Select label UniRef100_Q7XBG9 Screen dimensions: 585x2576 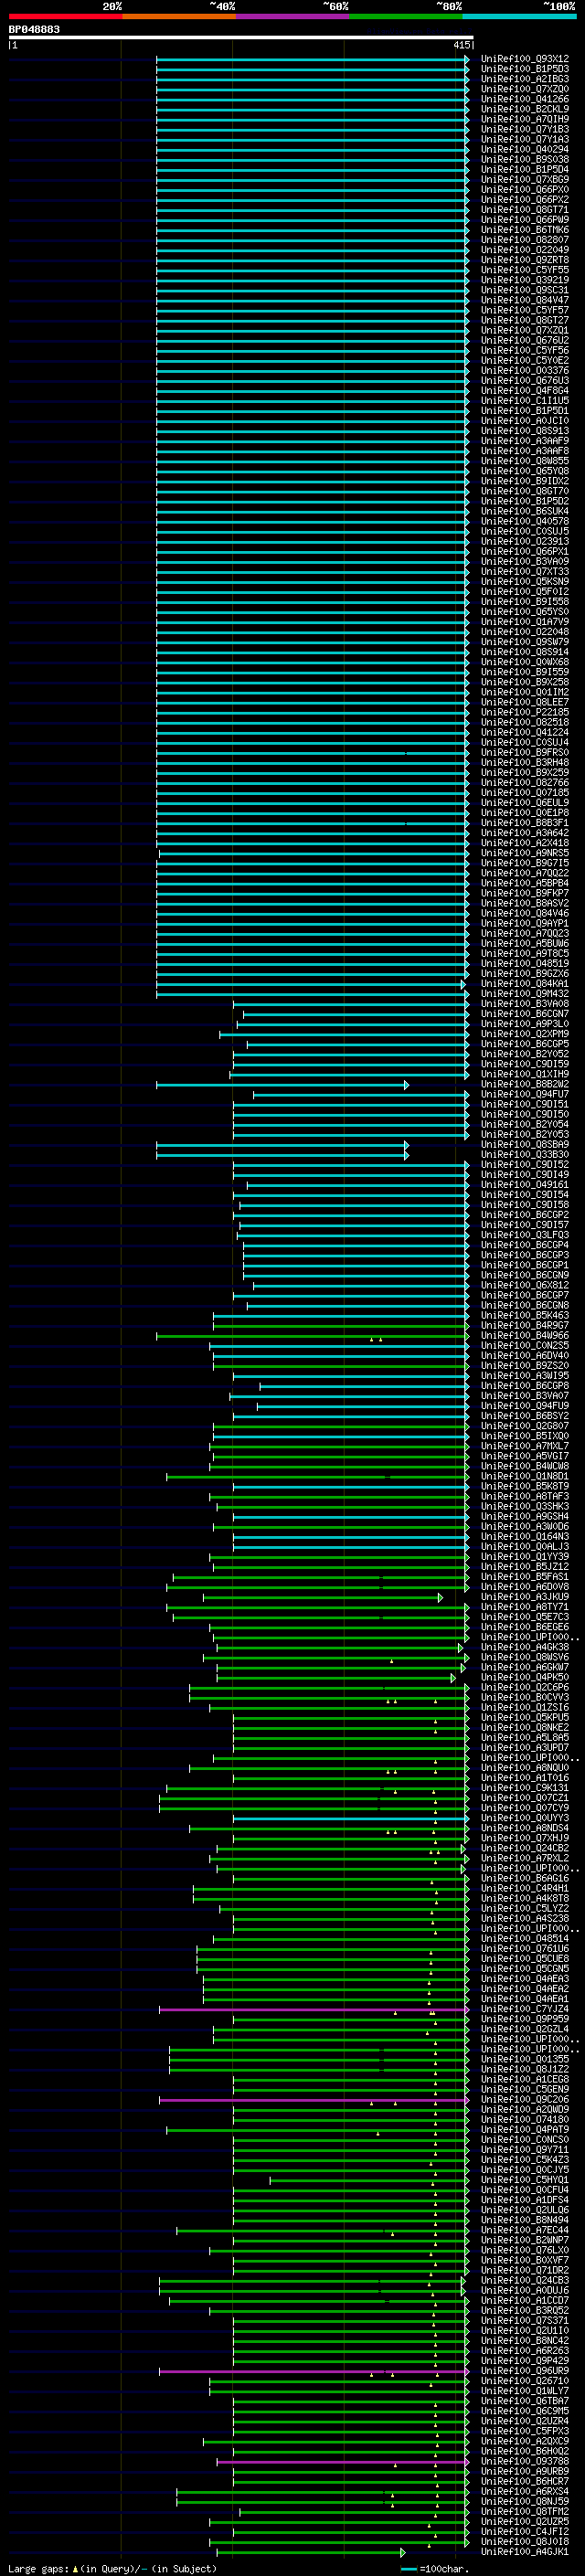[525, 179]
